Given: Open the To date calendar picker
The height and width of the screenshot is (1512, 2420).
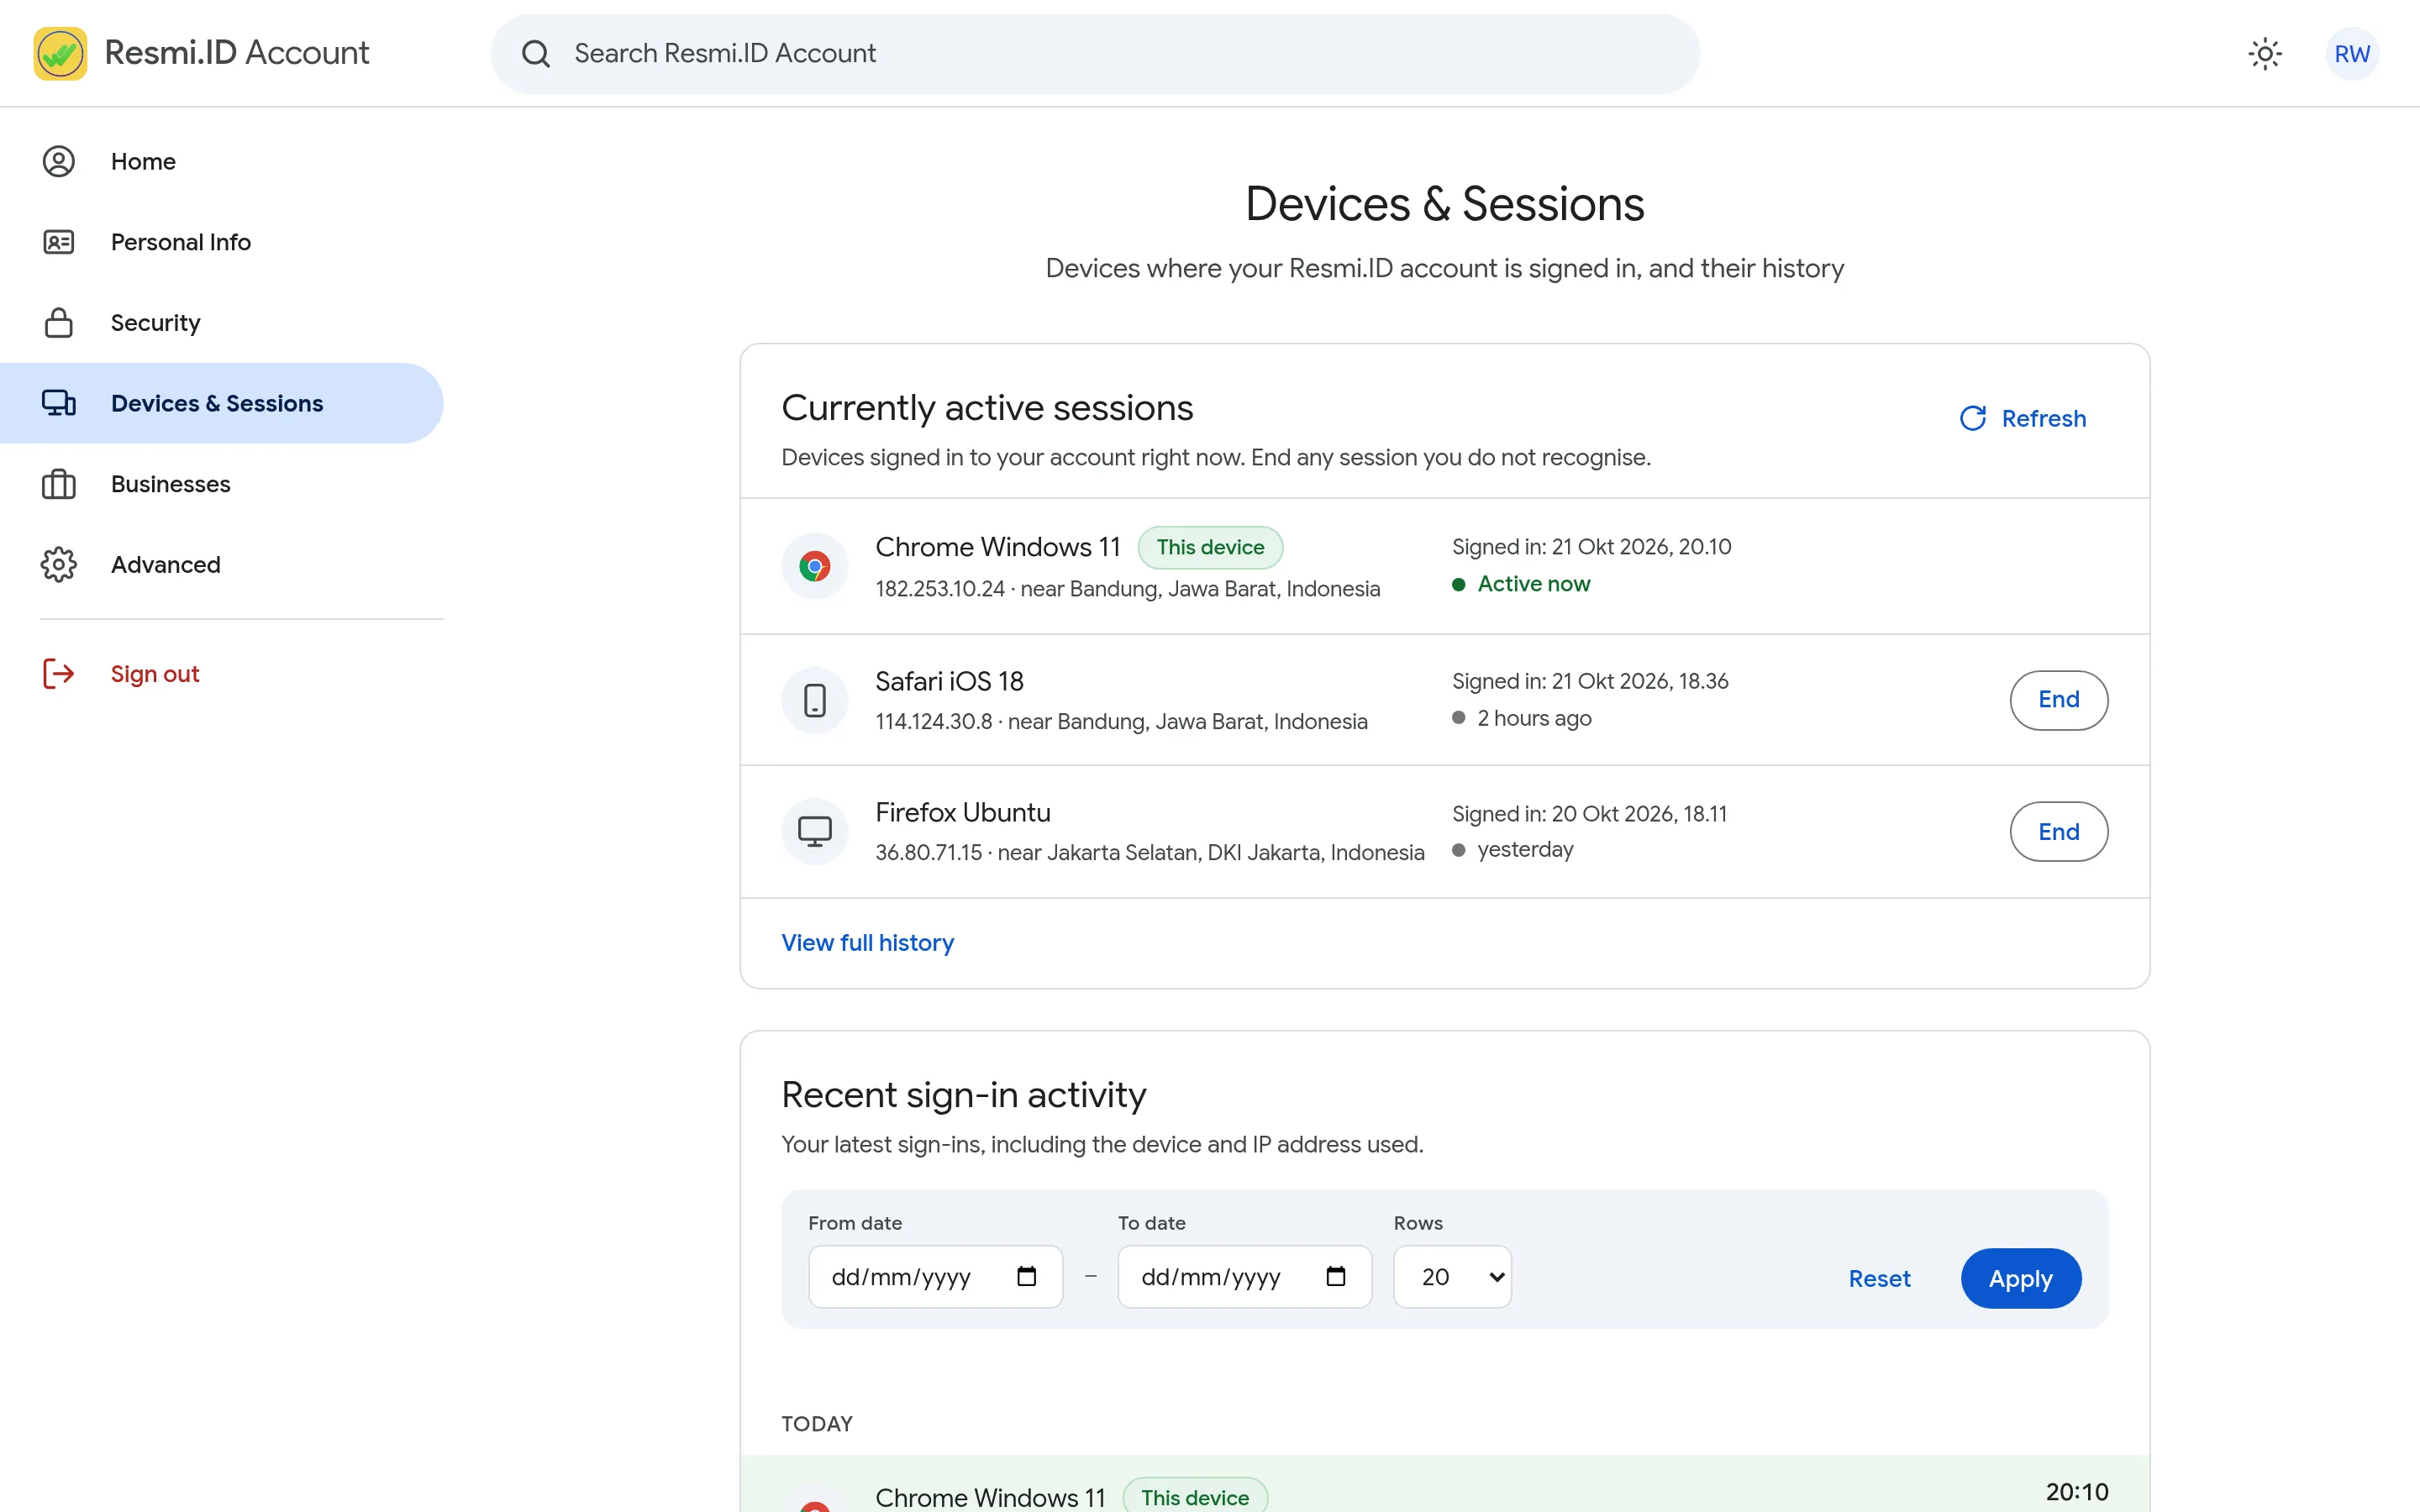Looking at the screenshot, I should 1336,1276.
